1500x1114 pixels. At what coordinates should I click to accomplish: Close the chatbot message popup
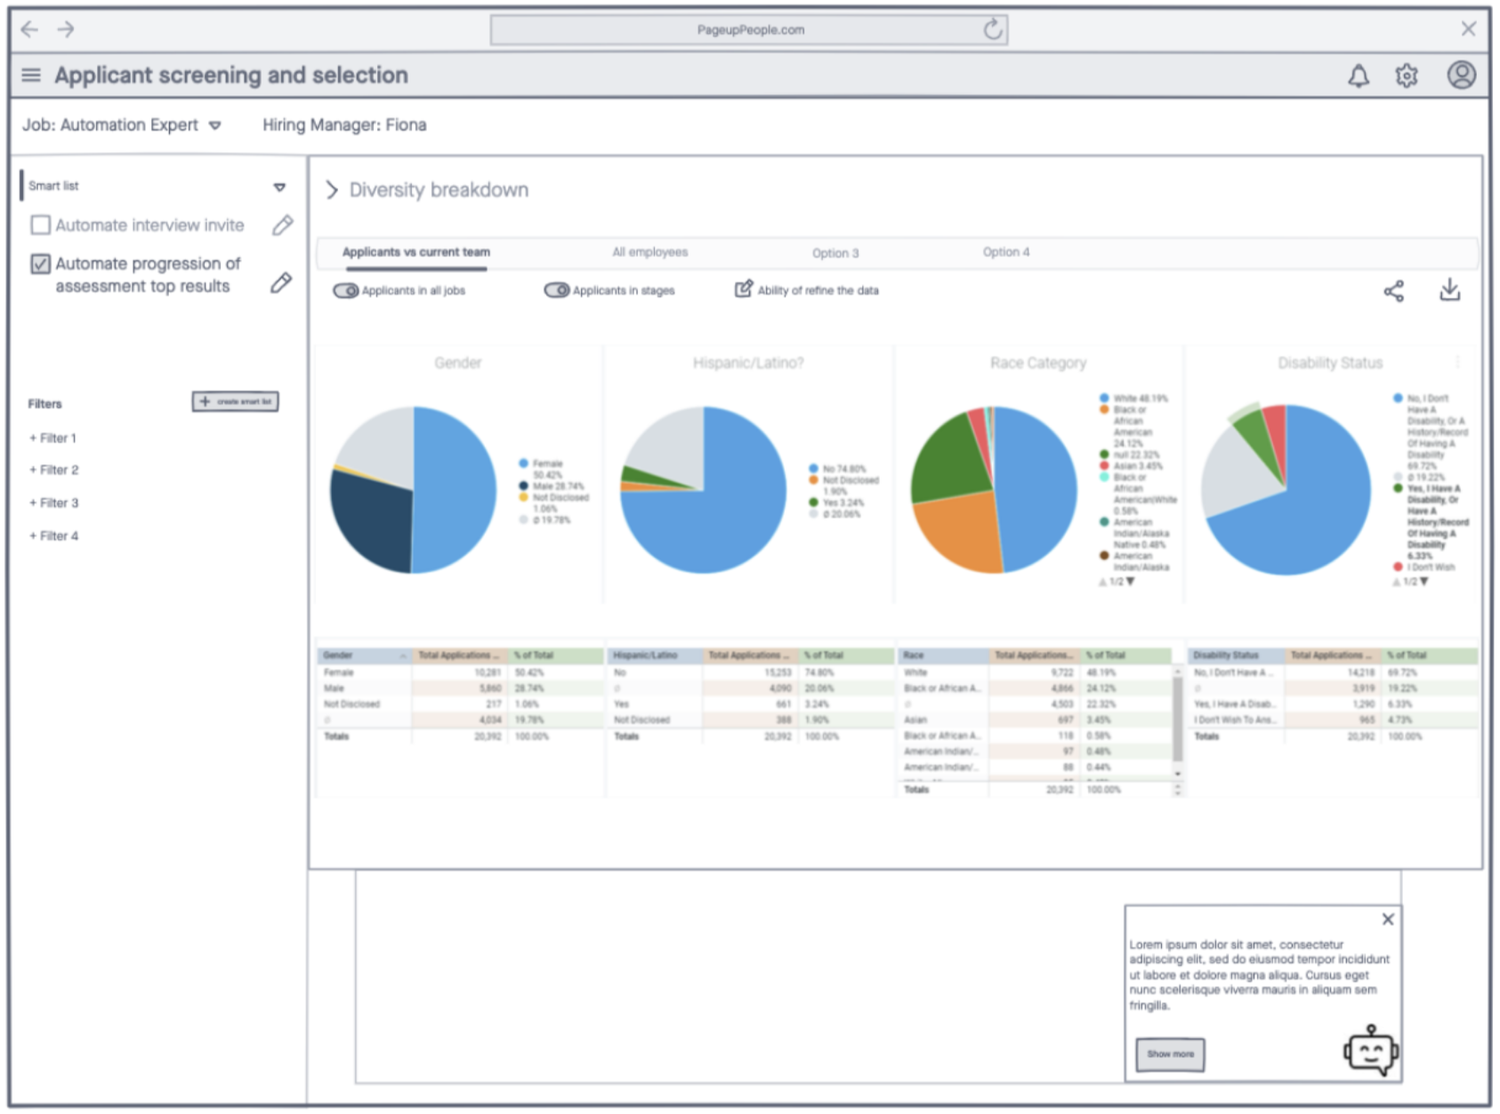tap(1388, 919)
